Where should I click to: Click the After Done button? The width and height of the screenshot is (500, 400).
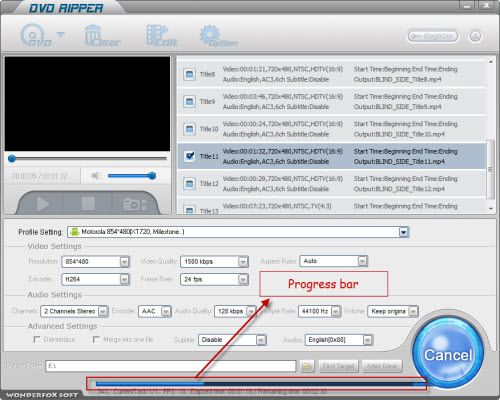point(382,366)
